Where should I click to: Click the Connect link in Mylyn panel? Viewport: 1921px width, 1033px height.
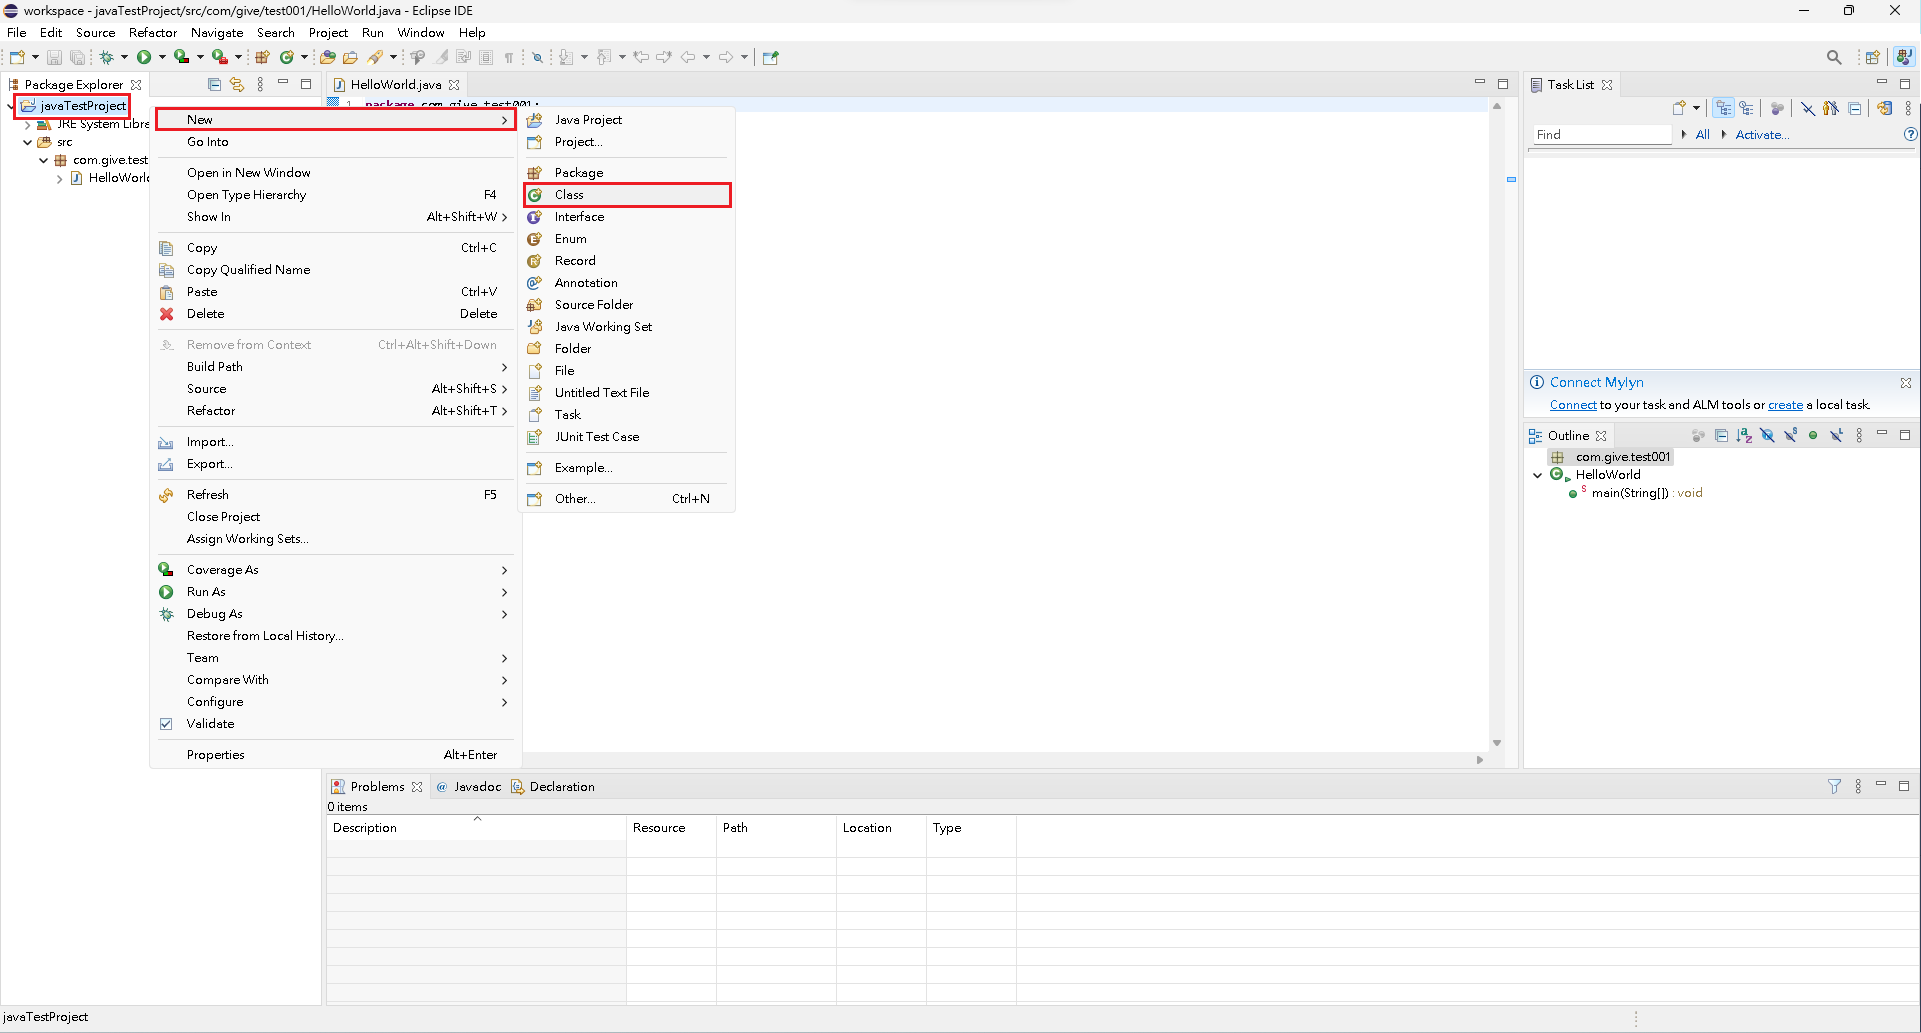click(x=1572, y=405)
